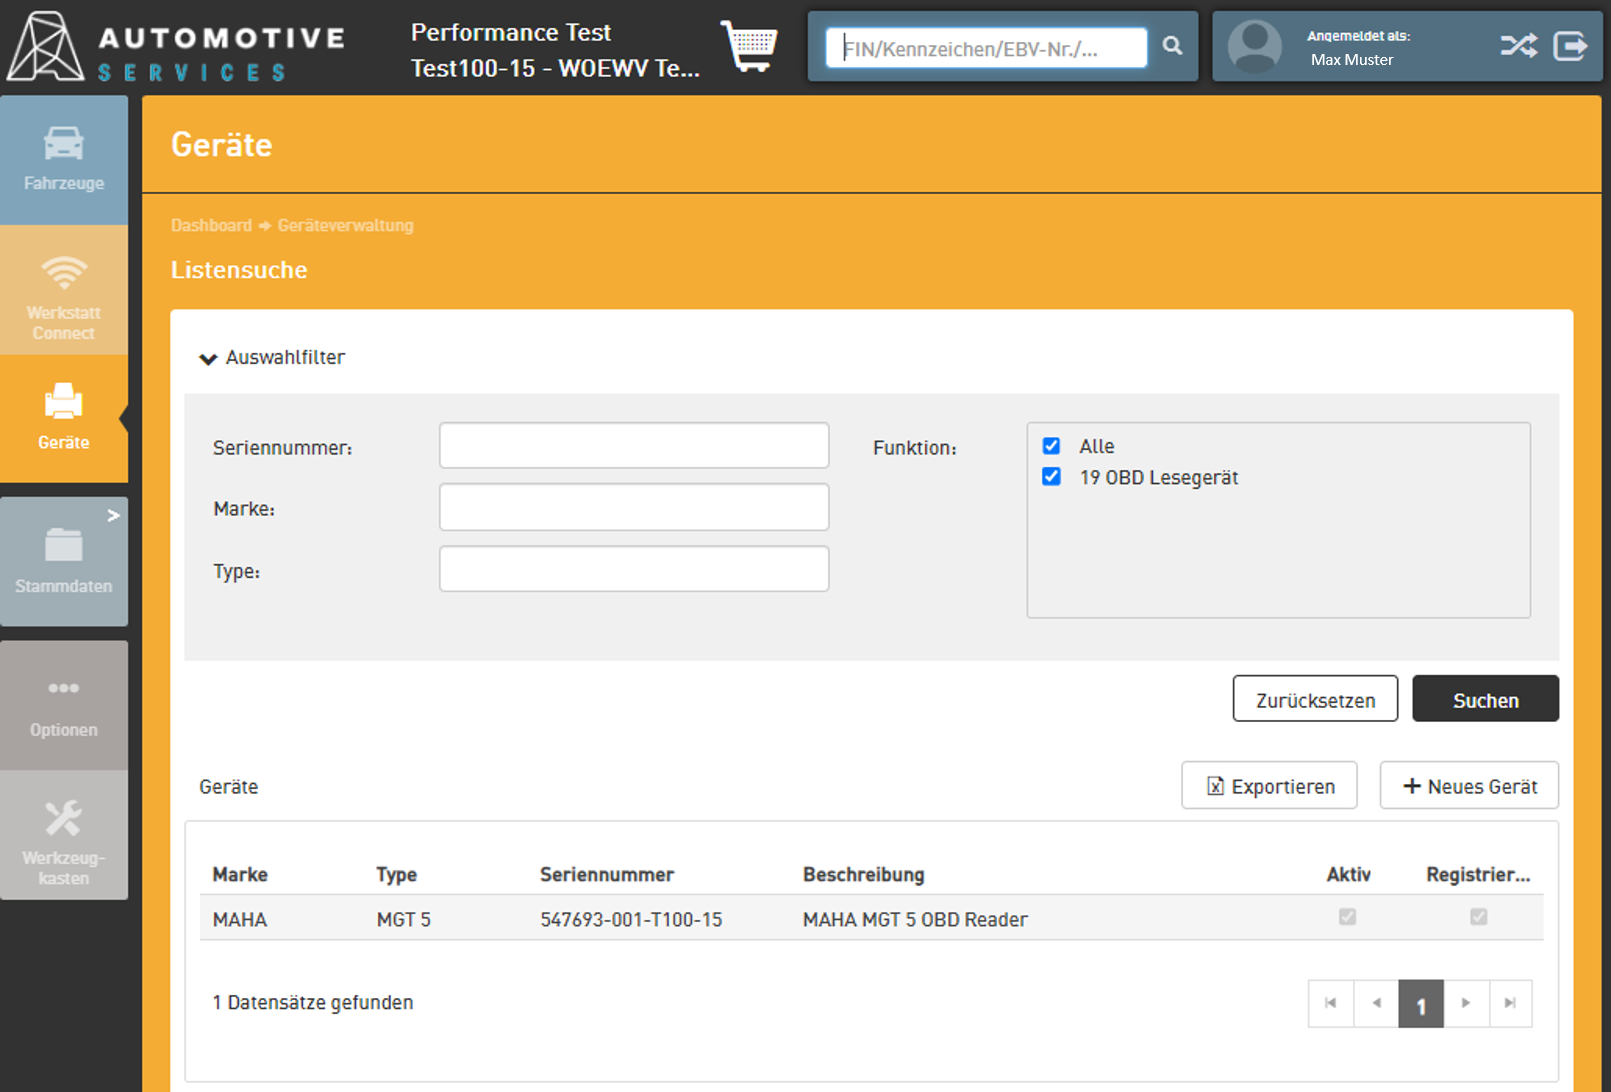Click the Neues Gerät button
The width and height of the screenshot is (1611, 1092).
[x=1469, y=786]
